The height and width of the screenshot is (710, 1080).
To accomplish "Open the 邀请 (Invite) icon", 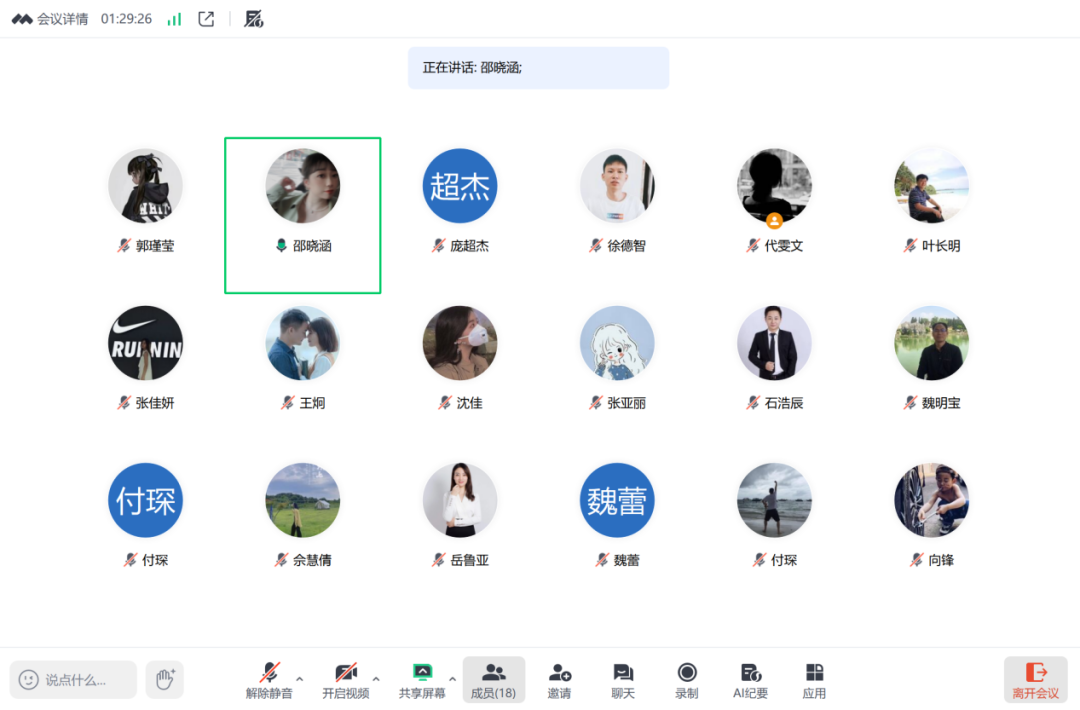I will (x=560, y=679).
